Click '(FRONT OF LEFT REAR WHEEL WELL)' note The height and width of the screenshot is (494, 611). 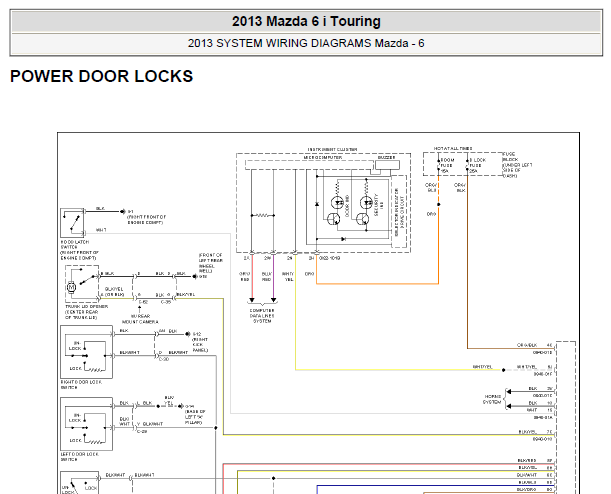(210, 263)
